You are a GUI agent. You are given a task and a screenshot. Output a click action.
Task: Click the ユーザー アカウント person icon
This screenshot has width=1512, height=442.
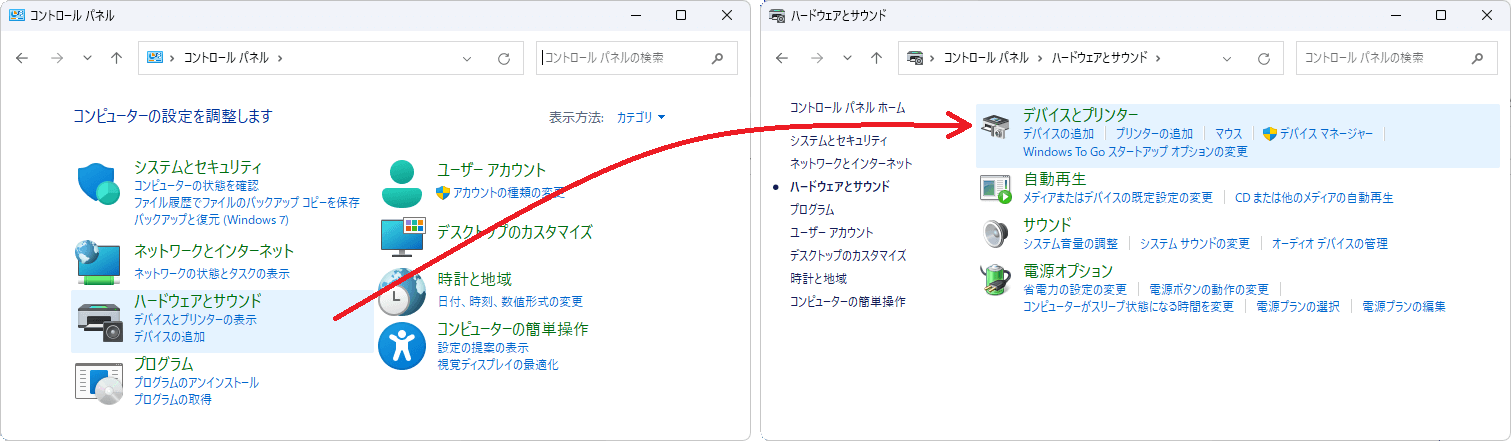tap(402, 181)
